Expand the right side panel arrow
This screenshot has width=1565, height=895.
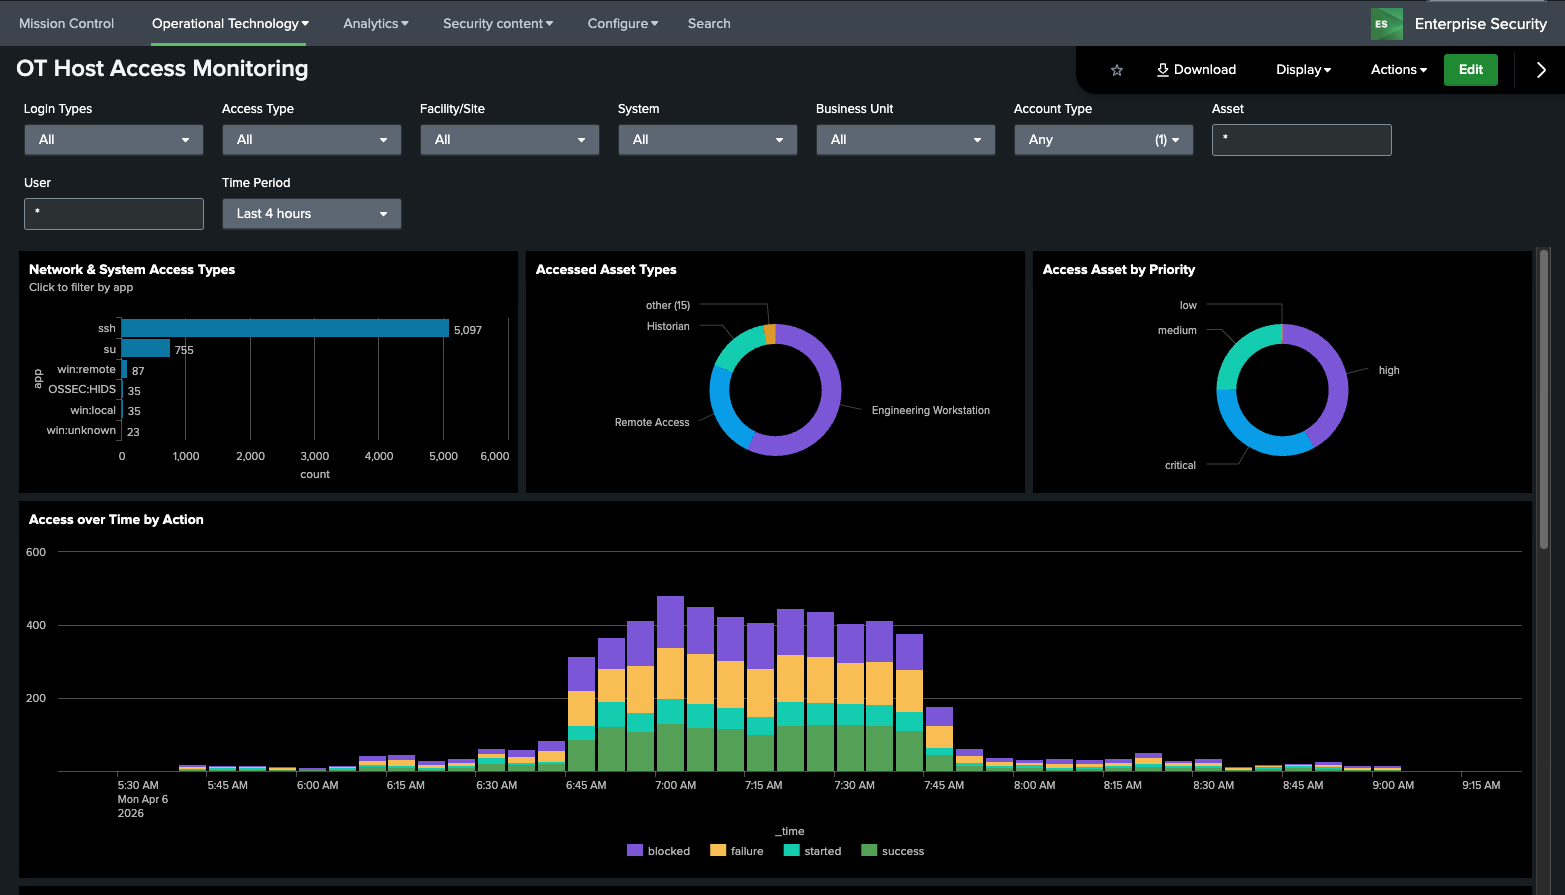tap(1540, 70)
